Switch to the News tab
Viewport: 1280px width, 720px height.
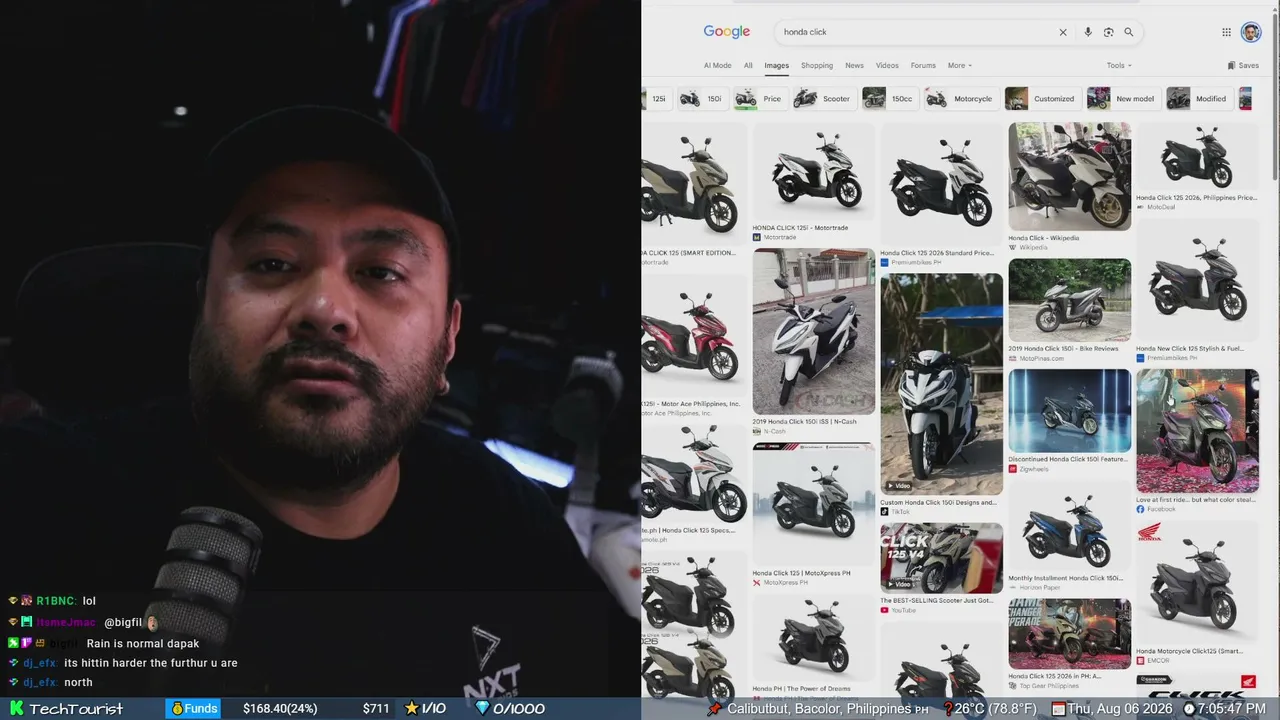click(854, 66)
